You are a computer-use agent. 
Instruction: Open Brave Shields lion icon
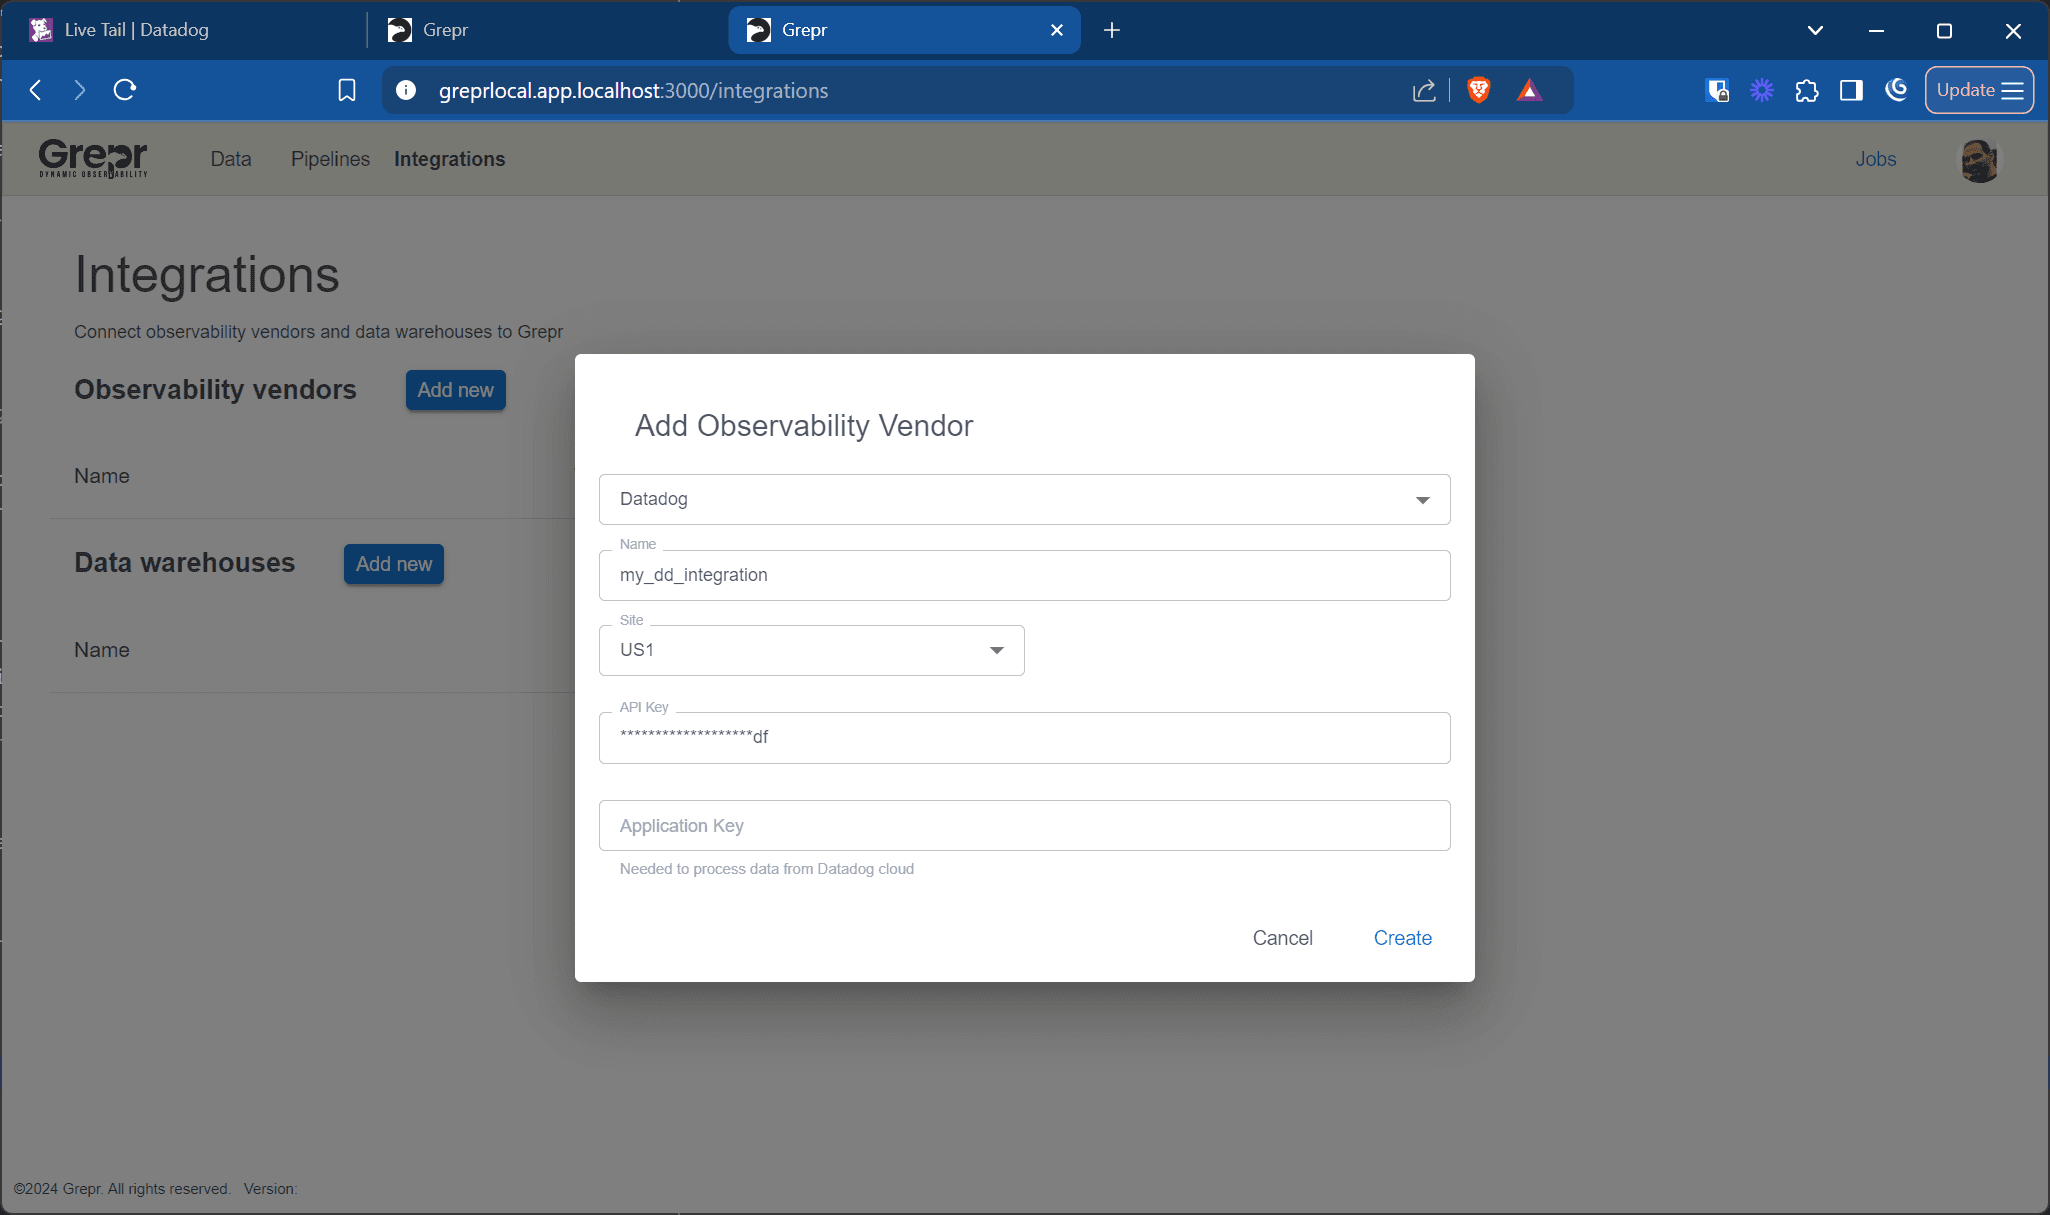pos(1479,90)
